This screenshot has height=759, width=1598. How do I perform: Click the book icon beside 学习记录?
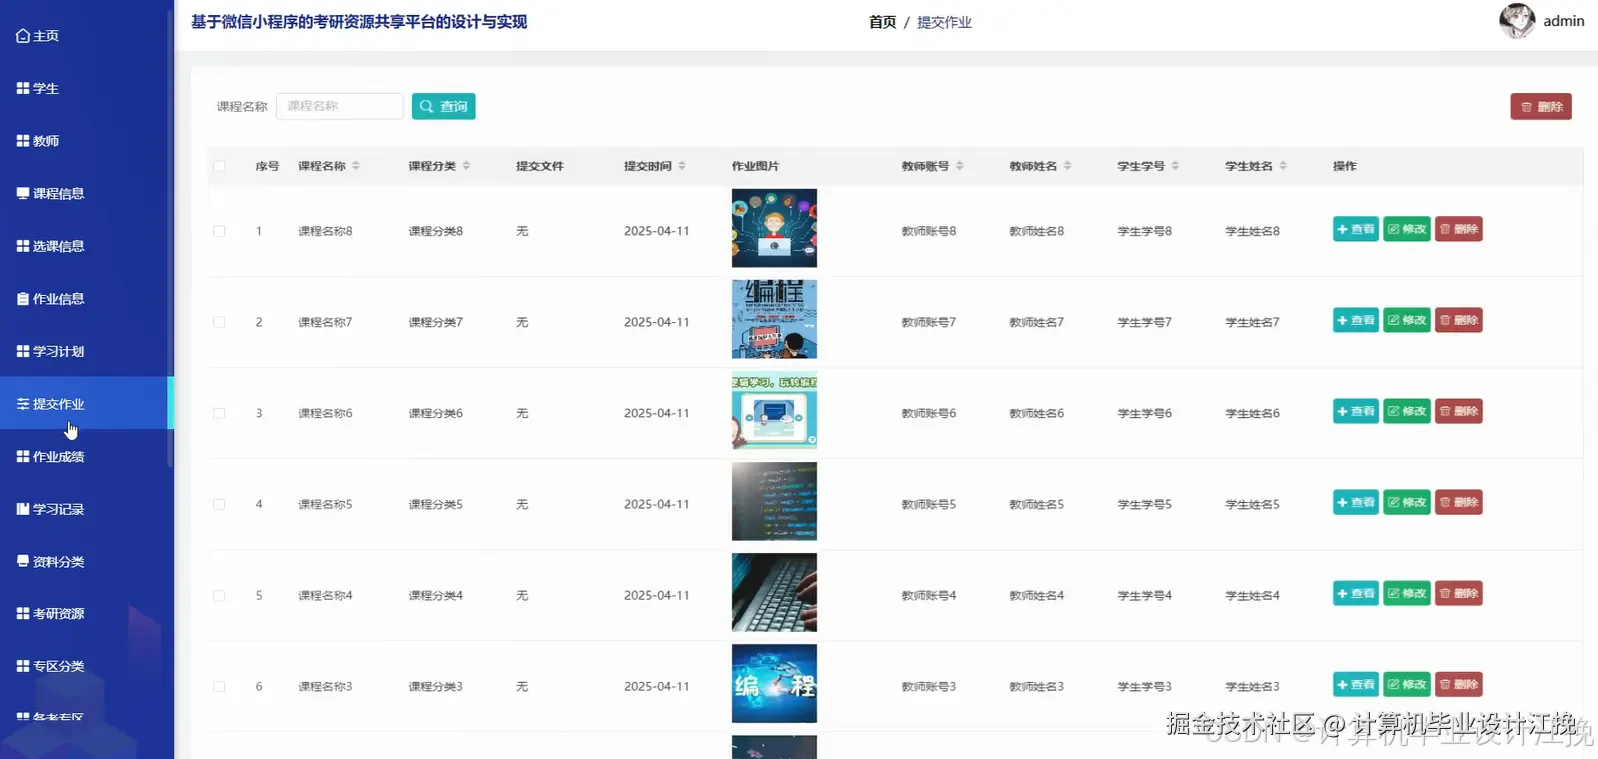23,509
